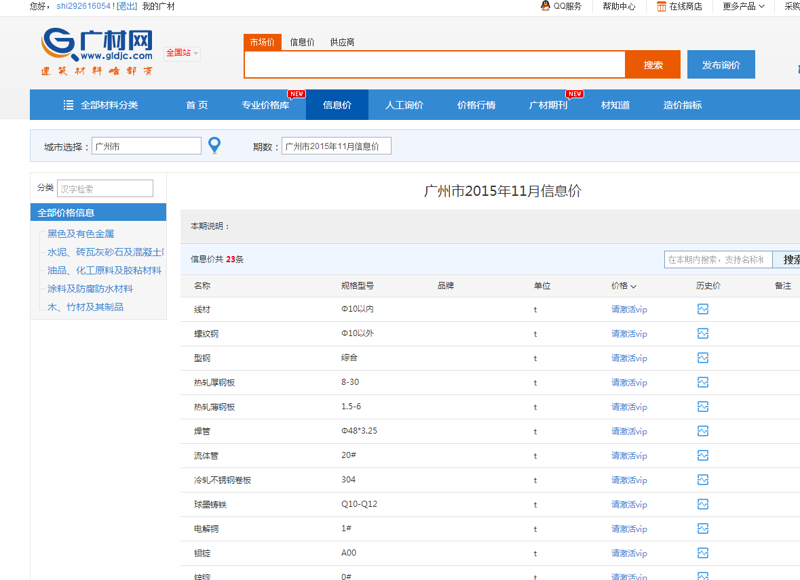Open history price chart for 热轧厚钢板 row
The height and width of the screenshot is (580, 800).
[703, 382]
